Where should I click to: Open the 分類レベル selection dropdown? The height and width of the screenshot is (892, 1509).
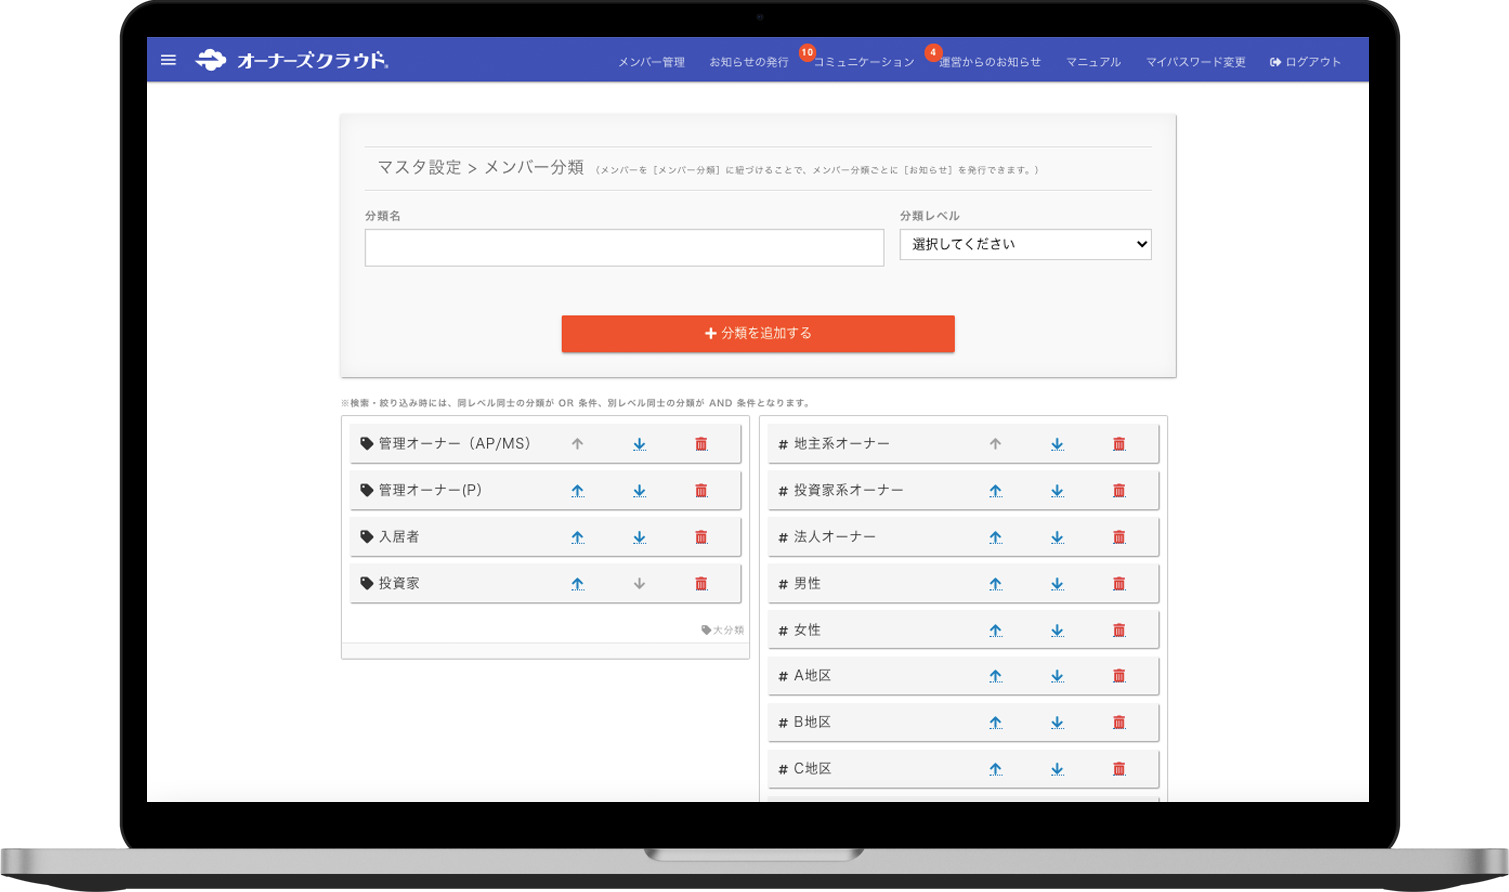click(x=1024, y=244)
